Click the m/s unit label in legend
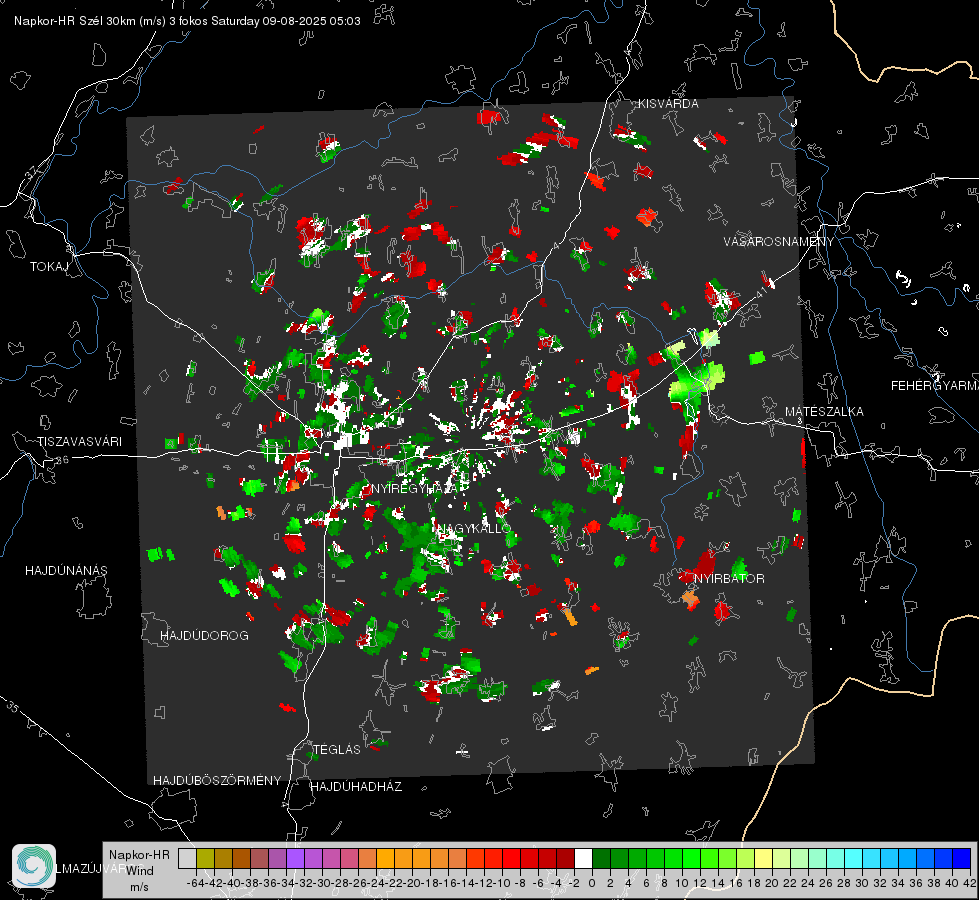Image resolution: width=979 pixels, height=900 pixels. click(x=139, y=887)
